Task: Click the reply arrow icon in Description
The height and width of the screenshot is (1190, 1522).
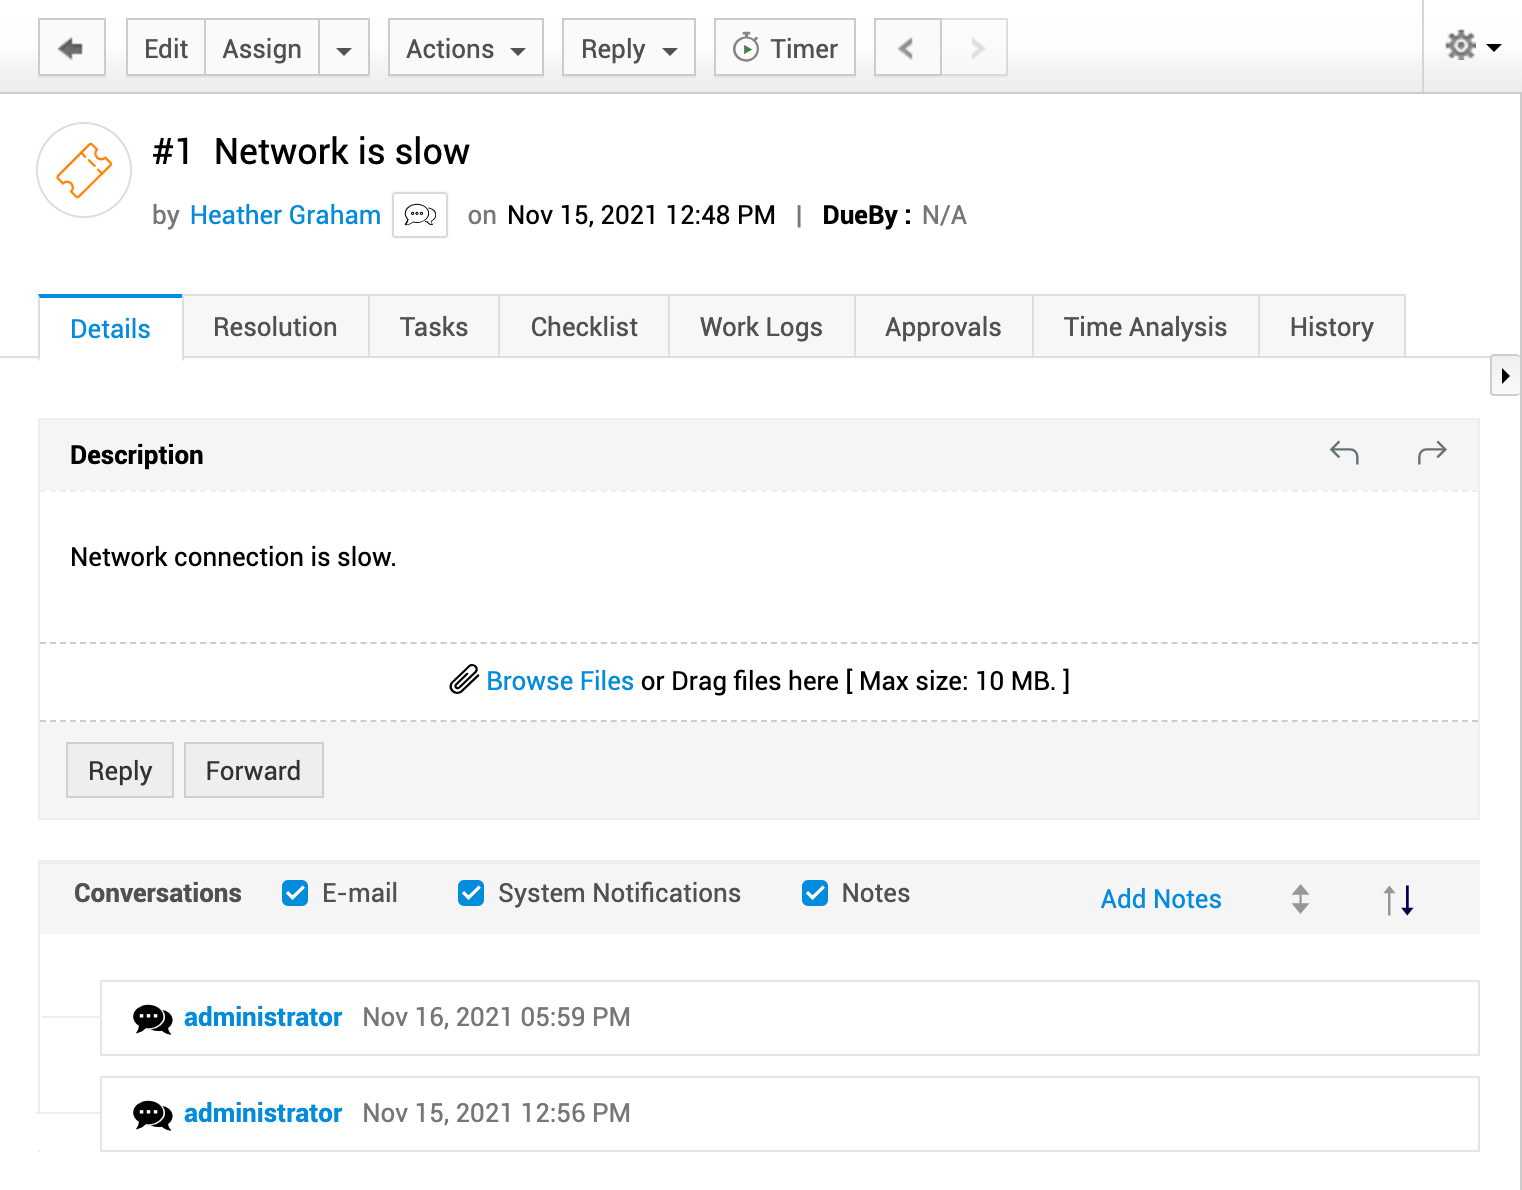Action: [1344, 453]
